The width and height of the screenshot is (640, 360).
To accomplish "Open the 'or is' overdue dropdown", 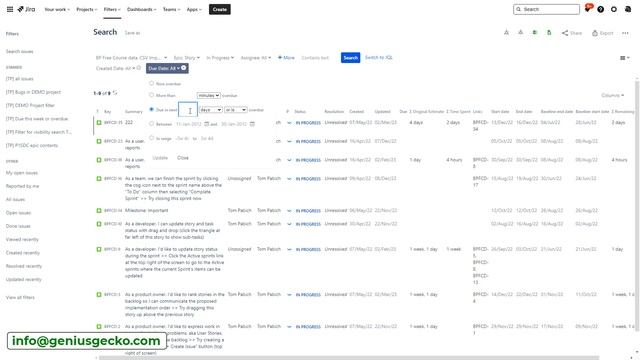I will (236, 110).
